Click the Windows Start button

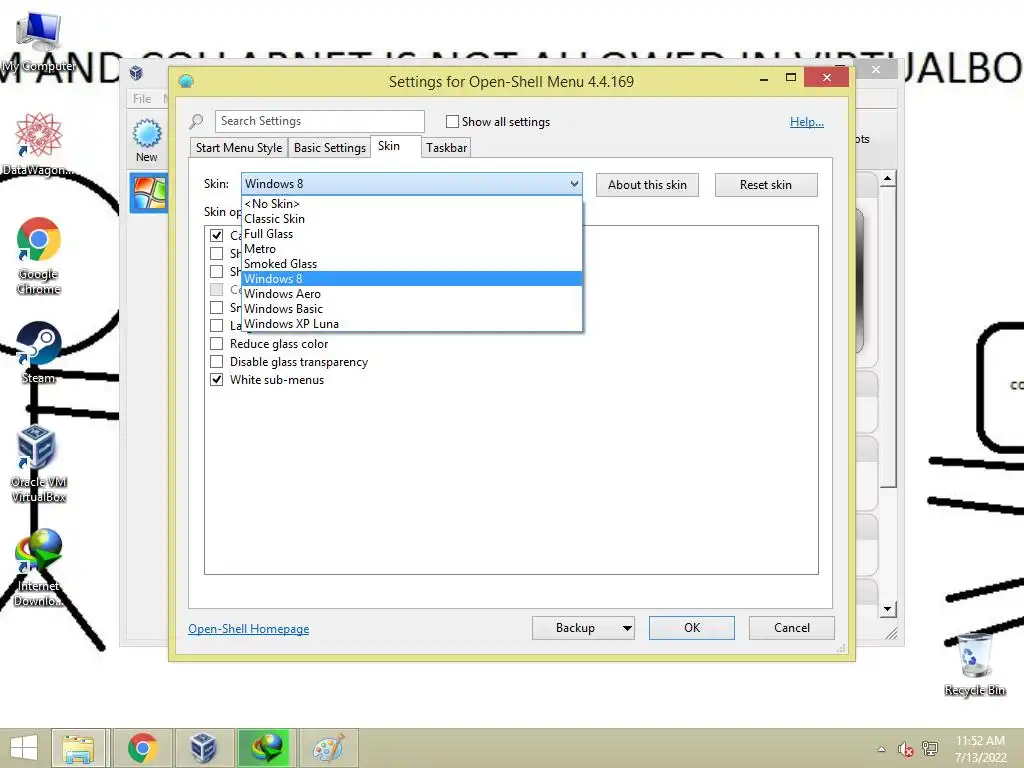tap(24, 748)
